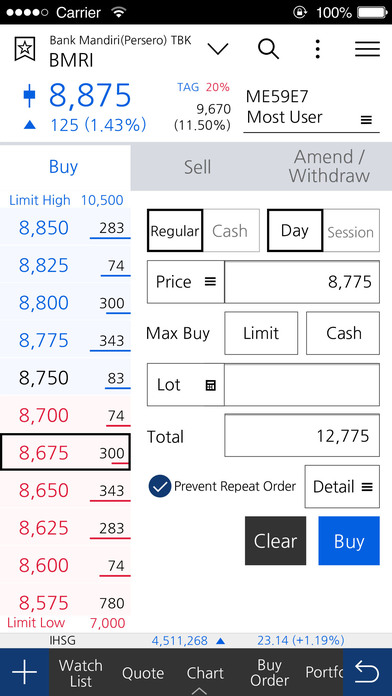The width and height of the screenshot is (392, 696).
Task: Uncheck Prevent Repeat Order checkbox
Action: point(160,486)
